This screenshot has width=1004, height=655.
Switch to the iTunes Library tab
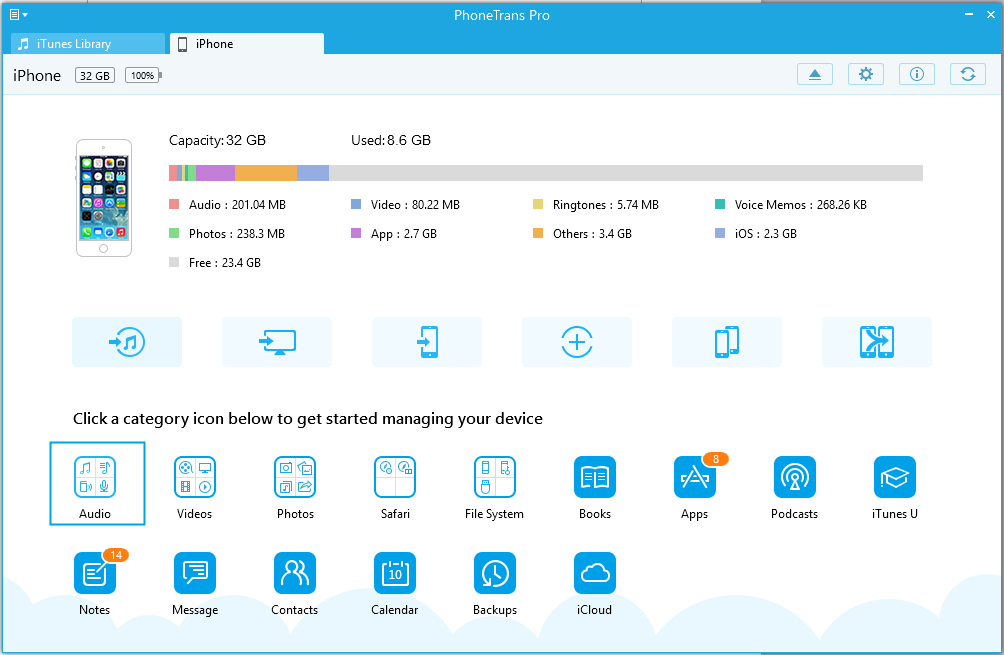click(88, 44)
